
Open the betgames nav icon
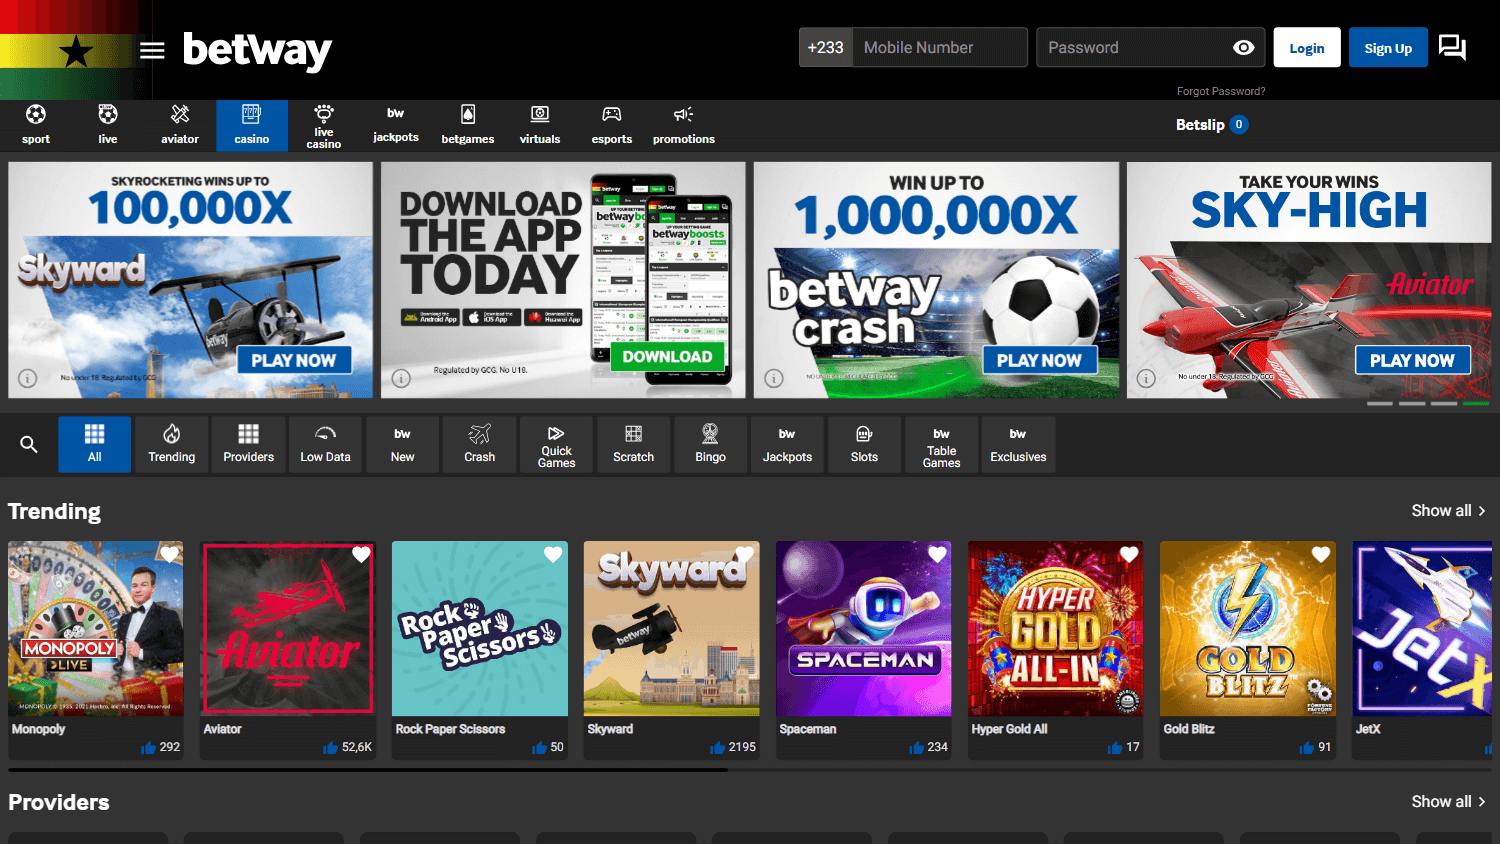[468, 114]
